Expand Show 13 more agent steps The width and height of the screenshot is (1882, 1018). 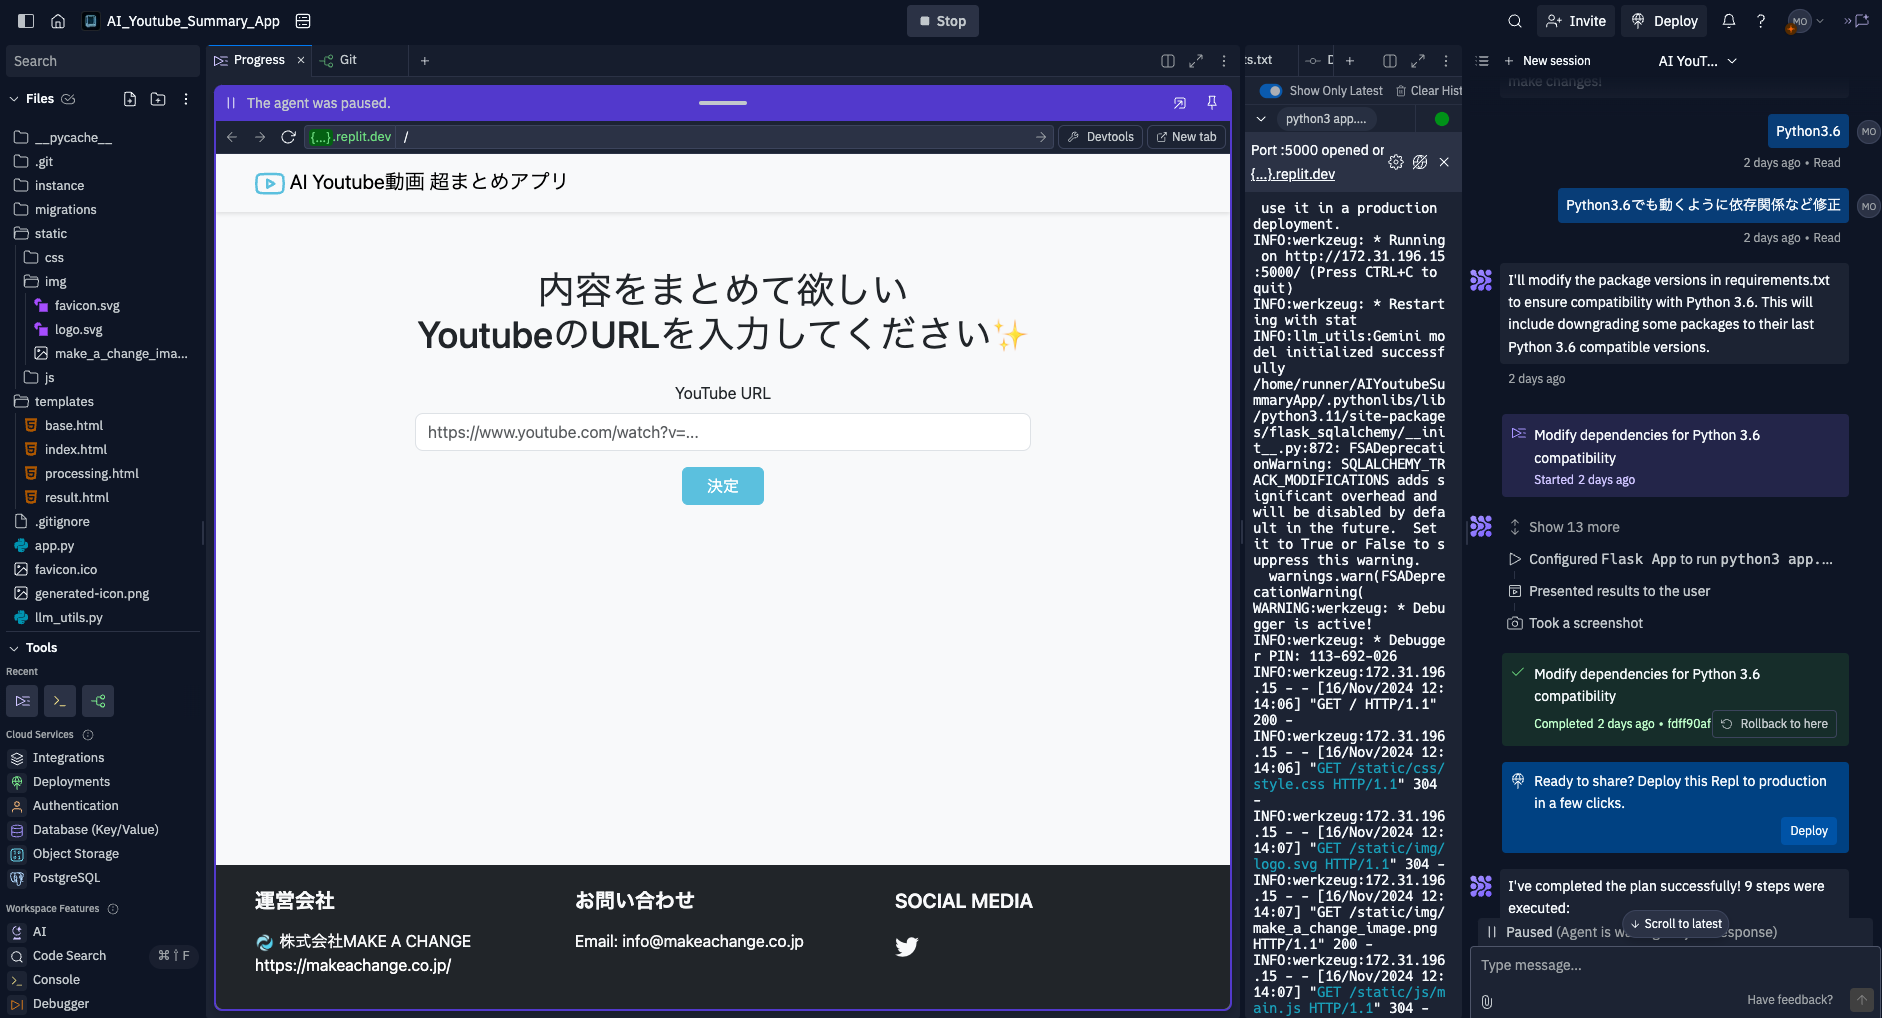(x=1573, y=527)
